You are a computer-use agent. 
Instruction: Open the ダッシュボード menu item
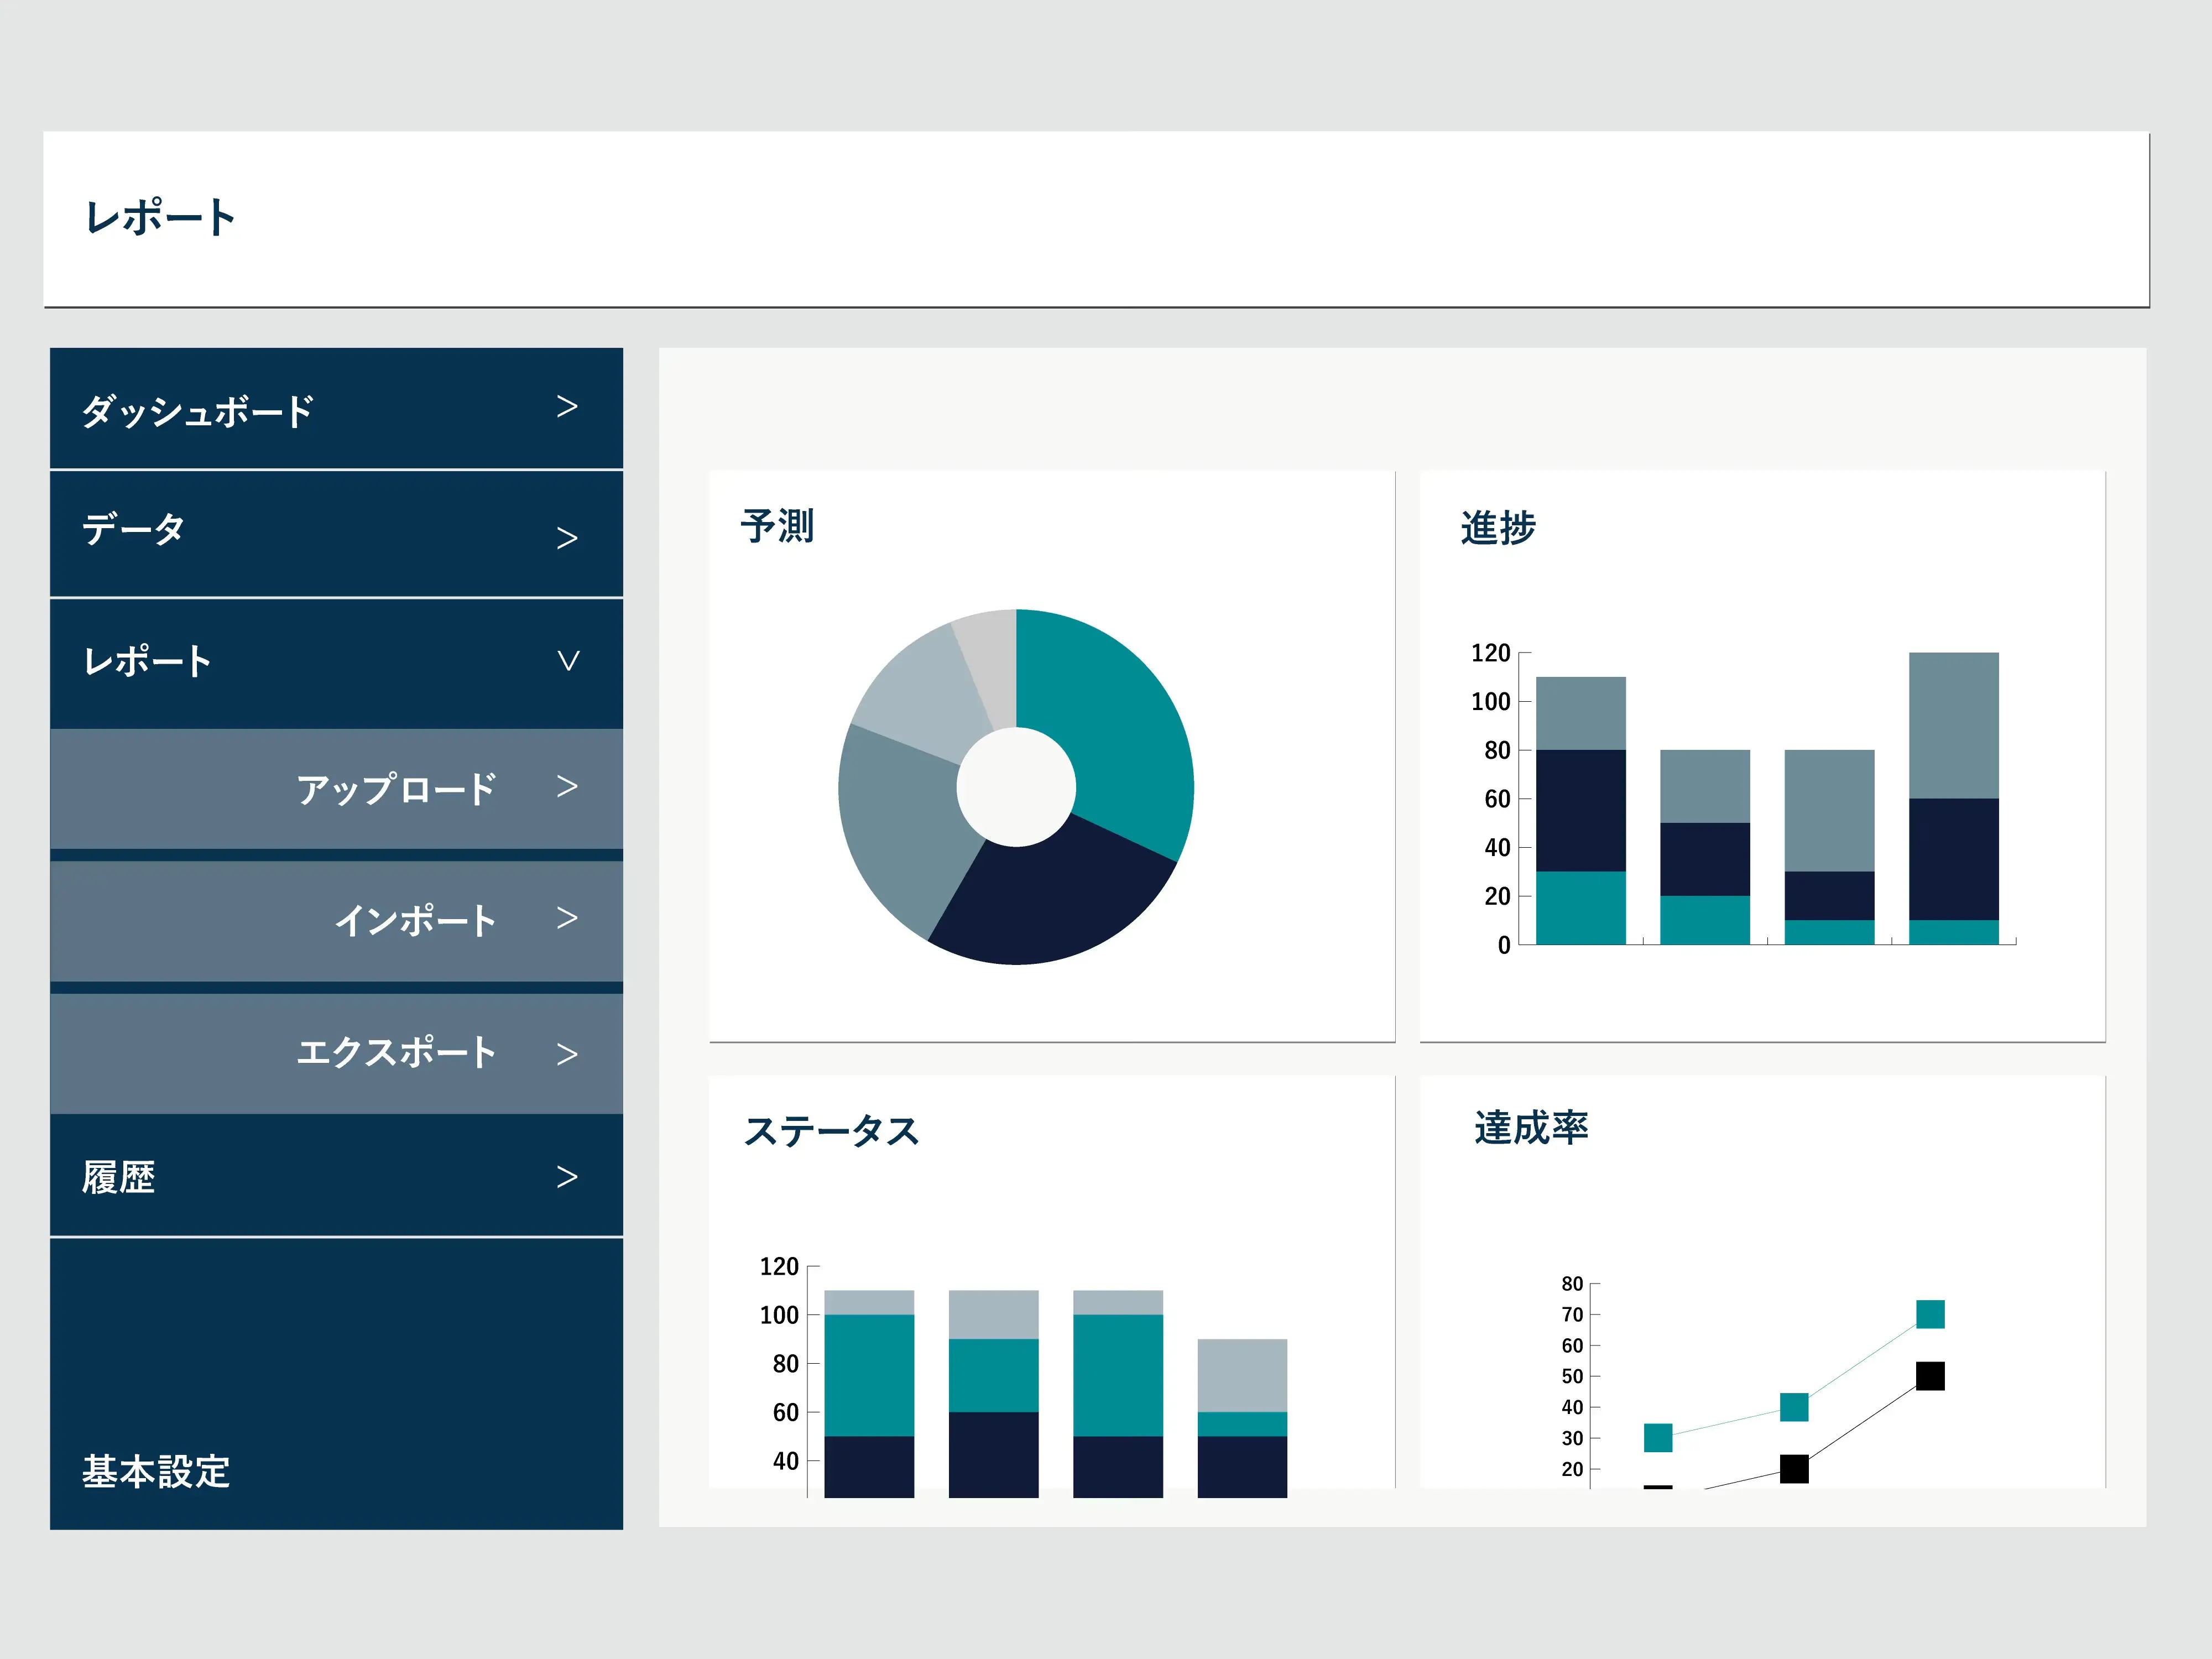pyautogui.click(x=198, y=411)
